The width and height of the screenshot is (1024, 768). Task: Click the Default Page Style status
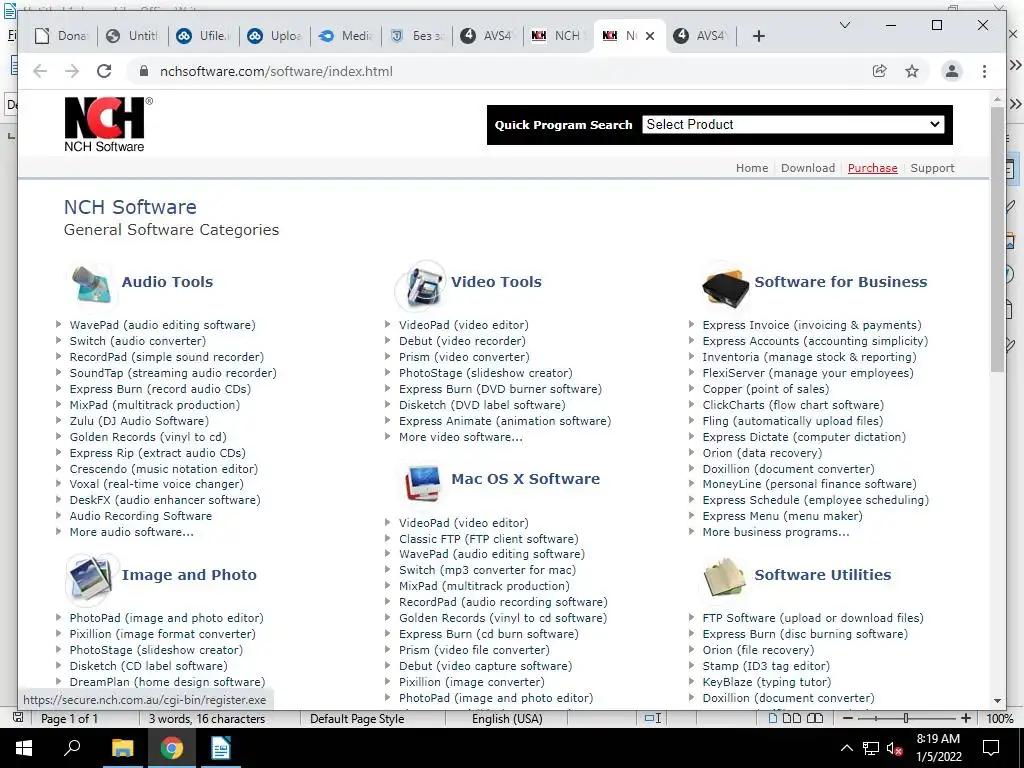point(357,718)
